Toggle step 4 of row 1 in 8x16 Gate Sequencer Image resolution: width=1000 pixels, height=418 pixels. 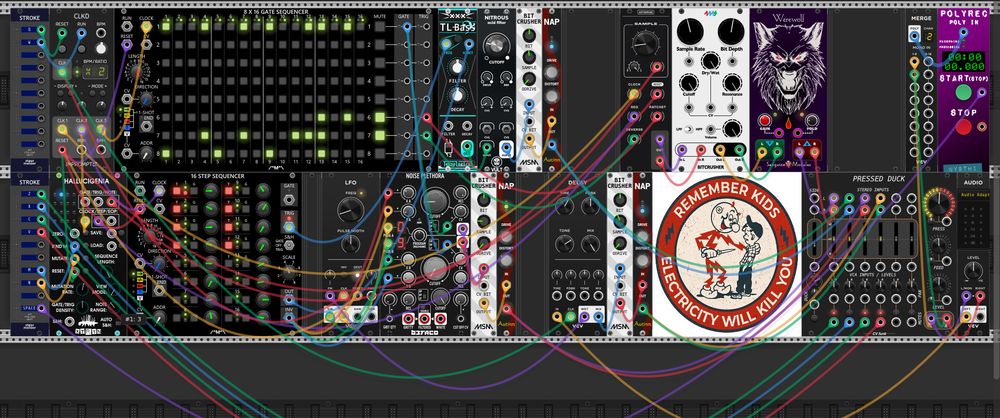tap(205, 27)
